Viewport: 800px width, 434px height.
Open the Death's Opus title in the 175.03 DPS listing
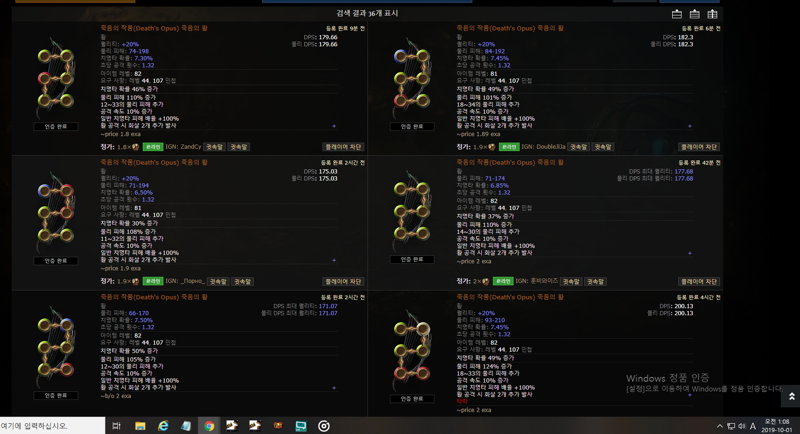coord(154,162)
